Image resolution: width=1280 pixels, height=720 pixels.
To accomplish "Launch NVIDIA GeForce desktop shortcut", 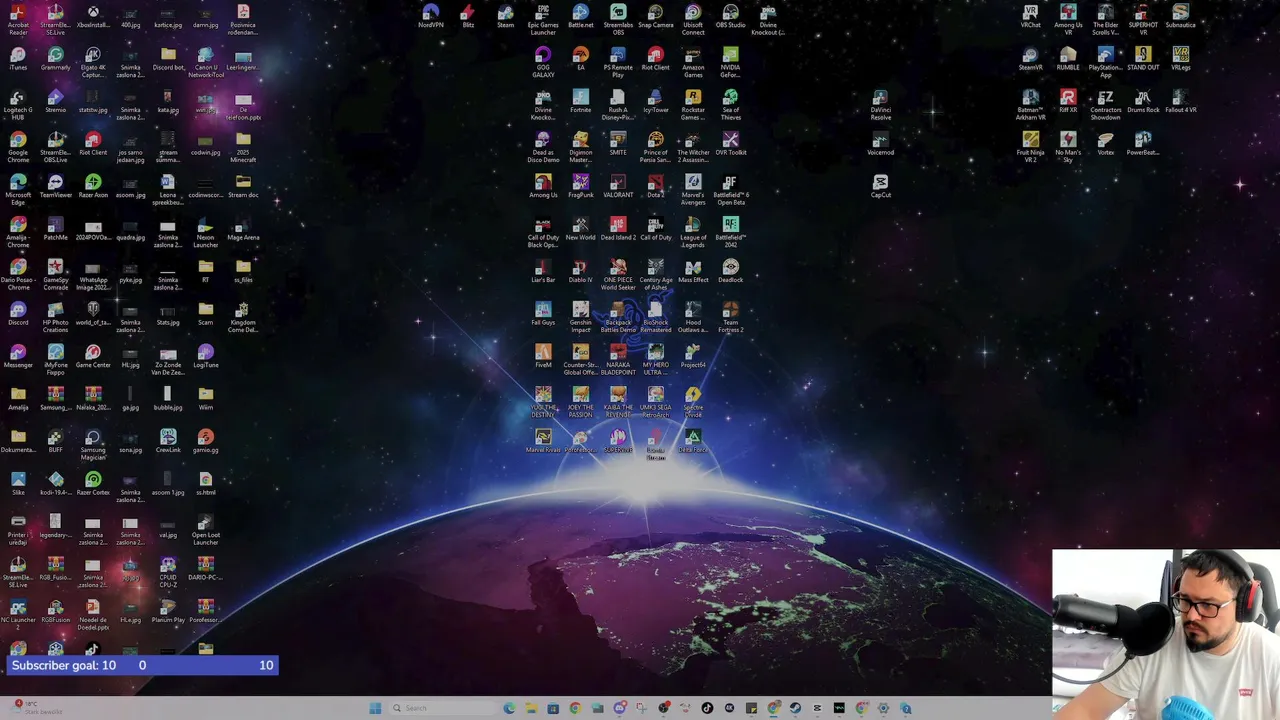I will pos(731,62).
